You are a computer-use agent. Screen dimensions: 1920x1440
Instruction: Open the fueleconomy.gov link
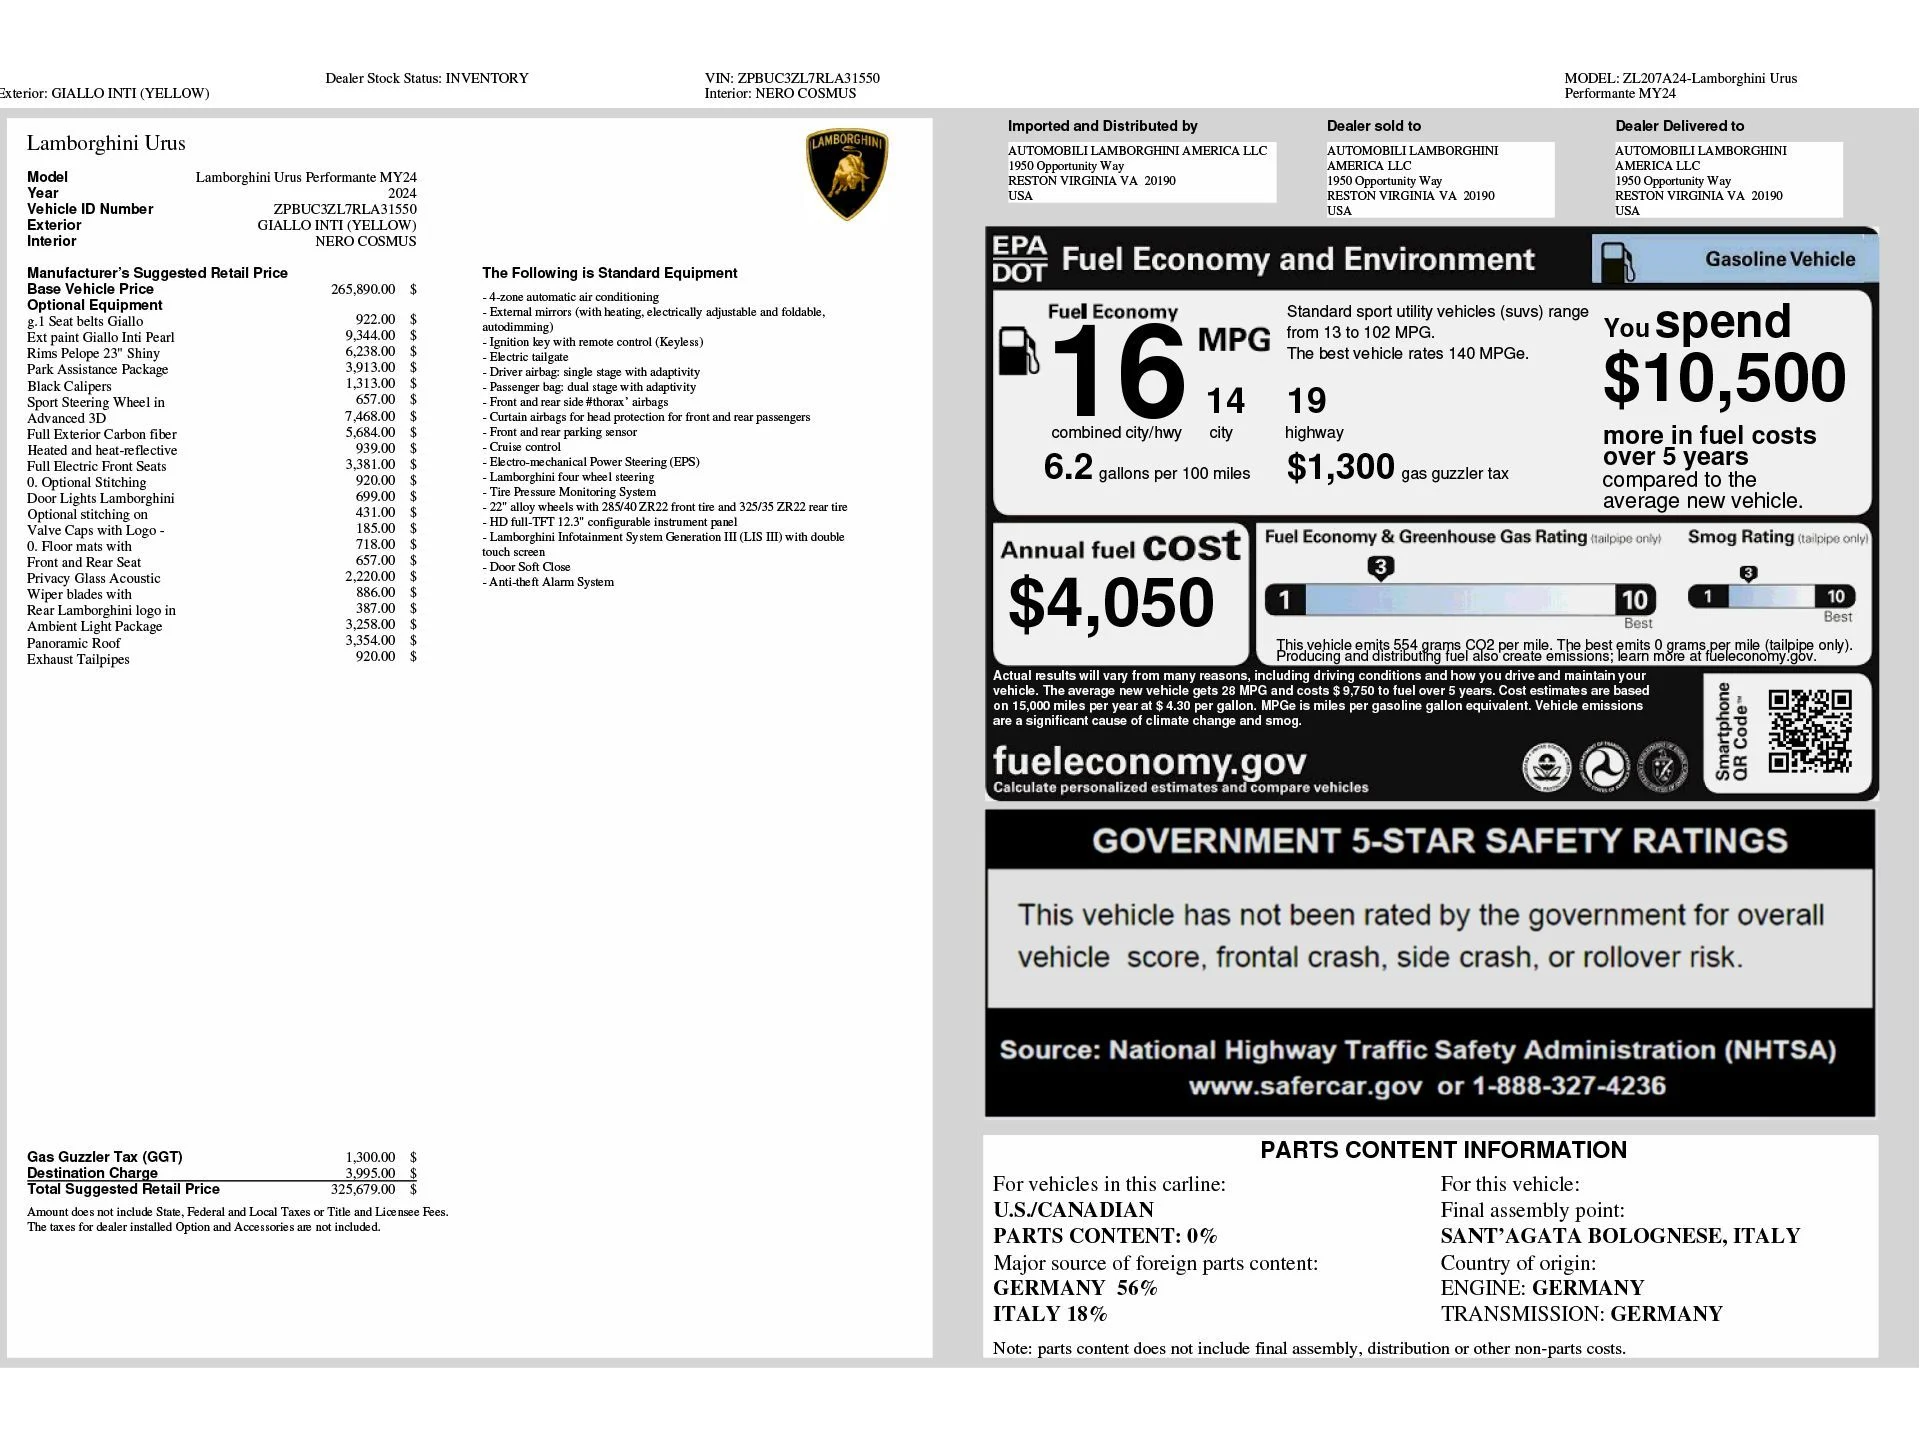(1150, 763)
